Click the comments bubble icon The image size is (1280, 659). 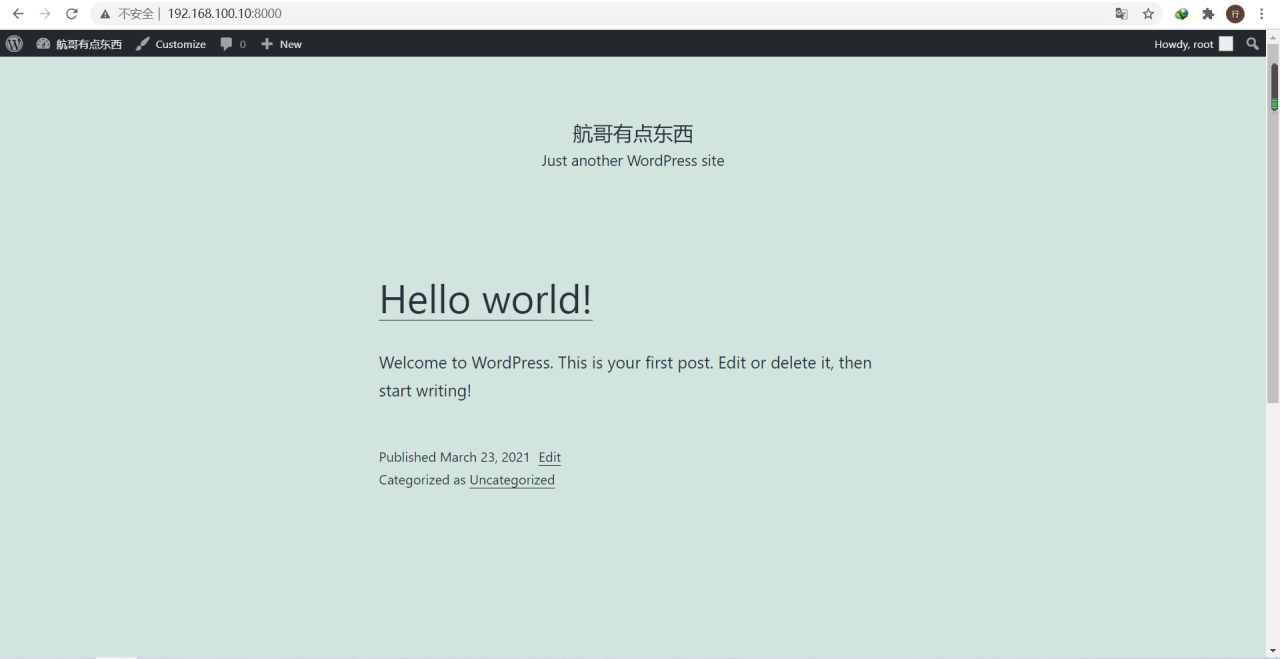pyautogui.click(x=227, y=44)
